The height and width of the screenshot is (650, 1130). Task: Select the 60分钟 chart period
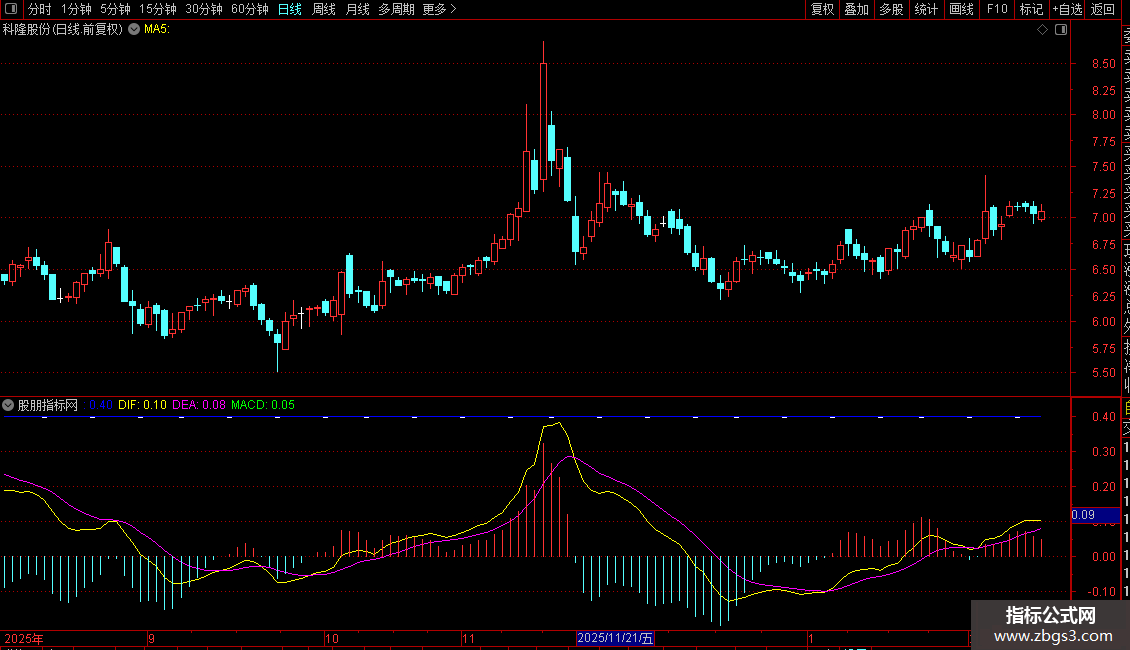(x=250, y=9)
